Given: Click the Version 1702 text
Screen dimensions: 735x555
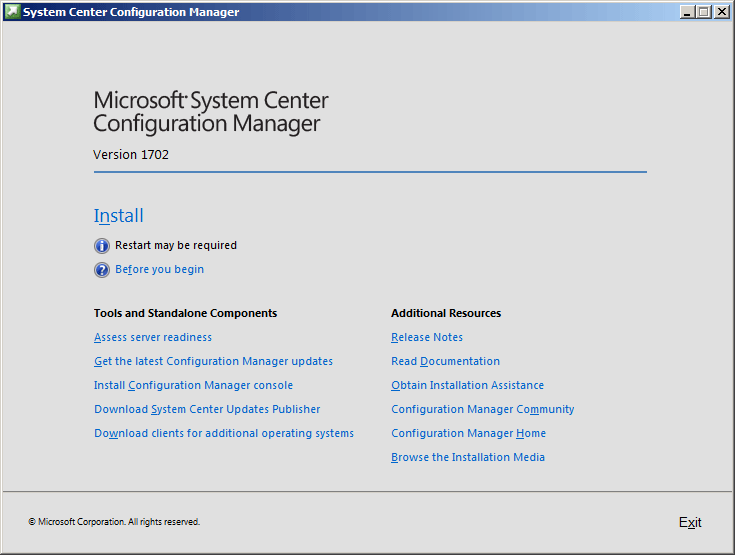Looking at the screenshot, I should point(131,154).
